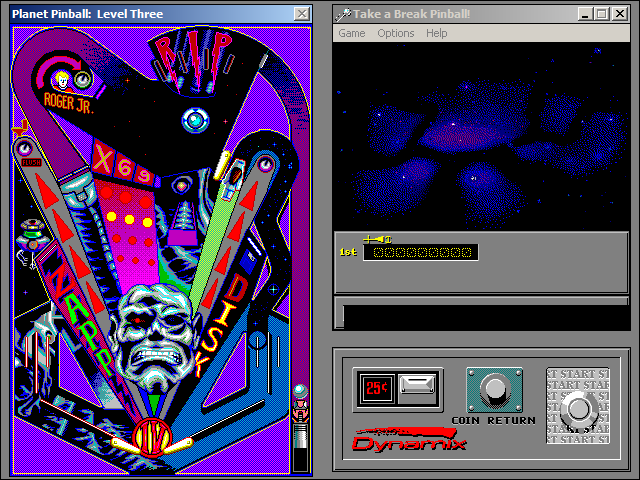Image resolution: width=640 pixels, height=480 pixels.
Task: Click the coin slot next to 25¢
Action: click(x=418, y=386)
